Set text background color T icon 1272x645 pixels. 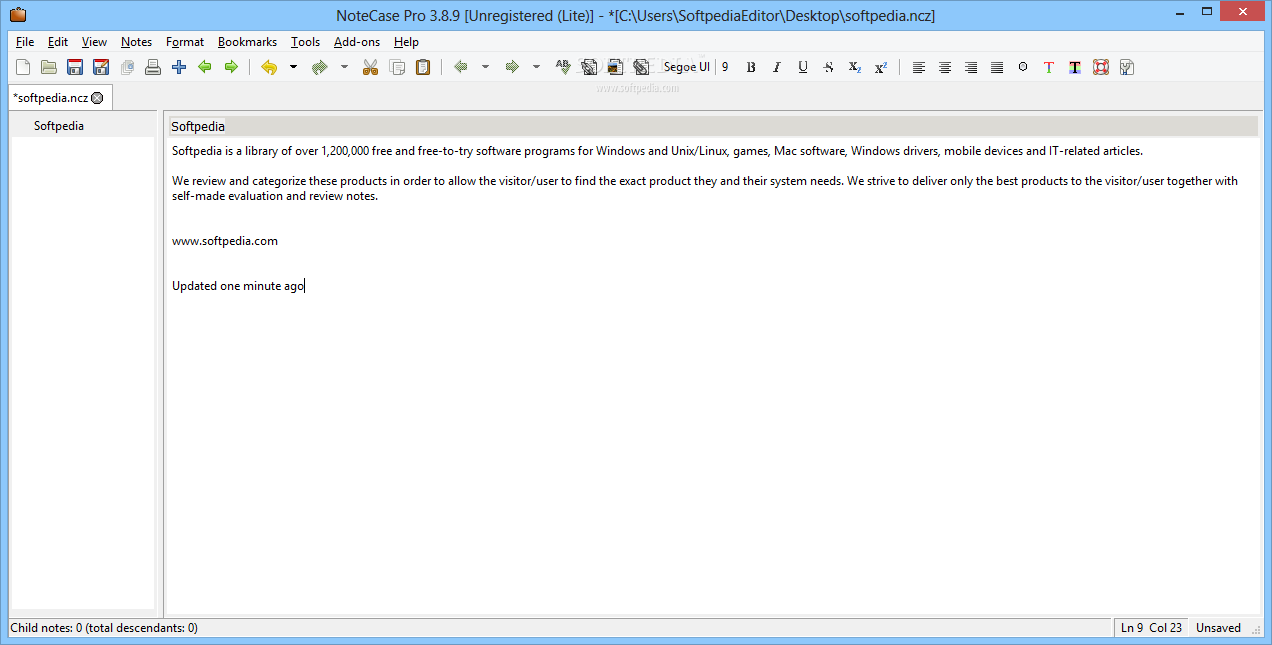1075,67
